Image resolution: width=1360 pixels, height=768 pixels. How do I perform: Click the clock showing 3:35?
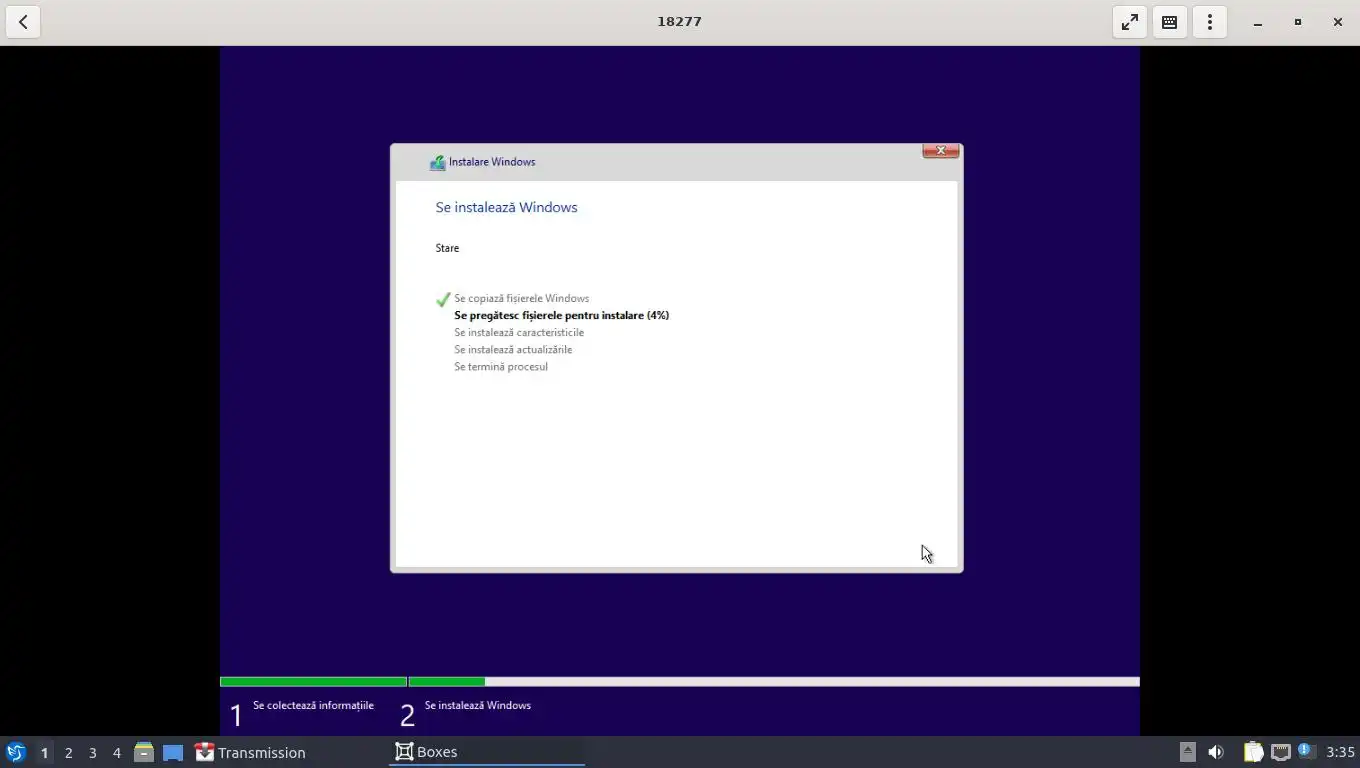click(1340, 752)
